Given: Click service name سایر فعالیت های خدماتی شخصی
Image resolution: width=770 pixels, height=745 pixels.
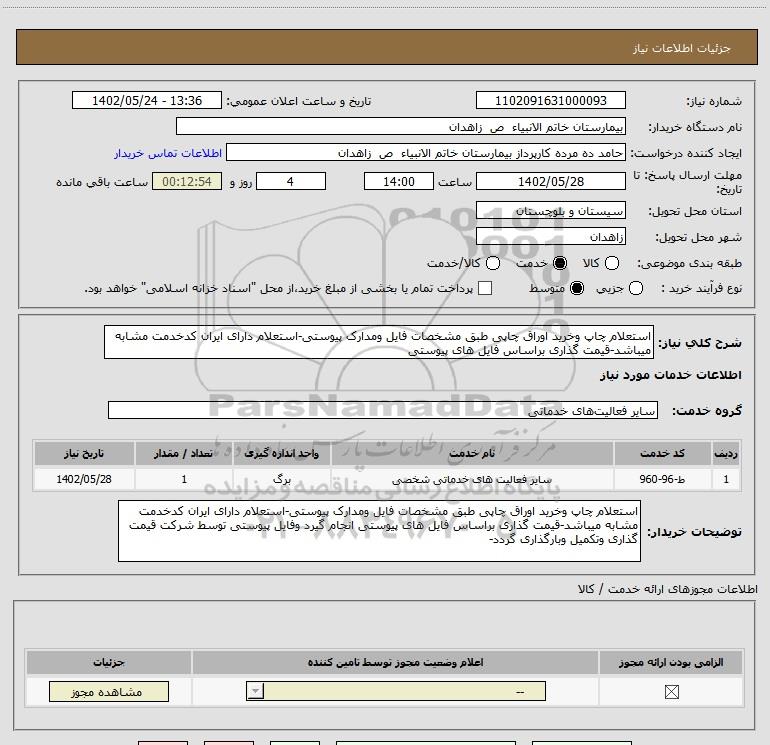Looking at the screenshot, I should pos(472,479).
